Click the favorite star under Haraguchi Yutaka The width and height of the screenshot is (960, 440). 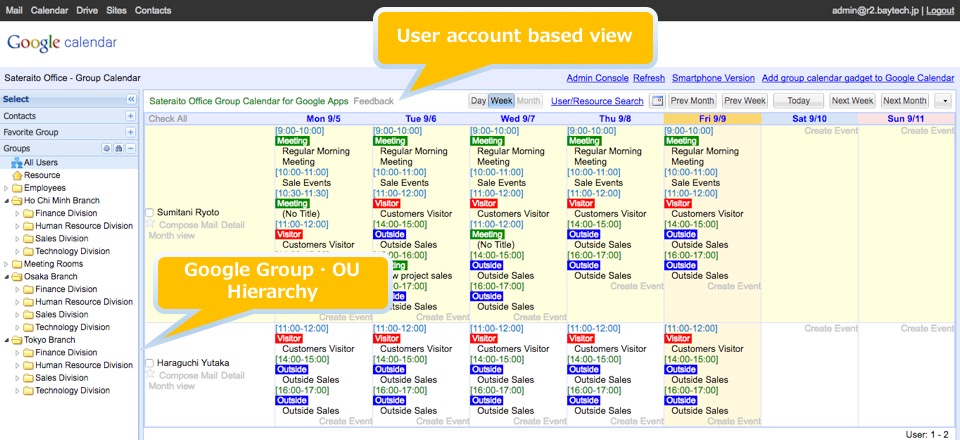[x=150, y=373]
